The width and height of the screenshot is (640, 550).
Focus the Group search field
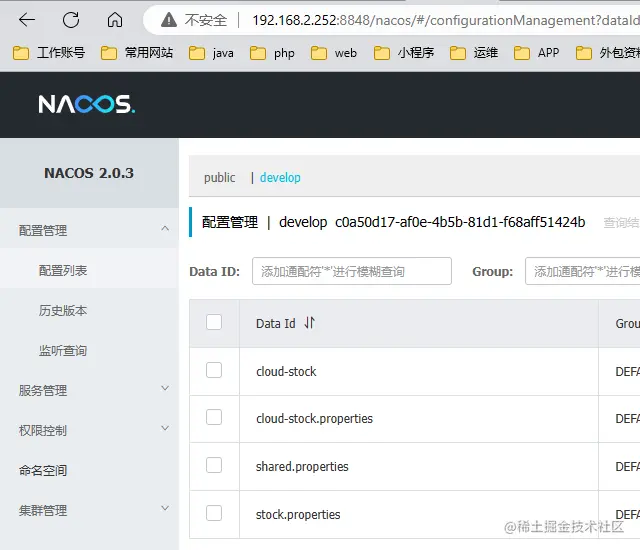(x=582, y=271)
